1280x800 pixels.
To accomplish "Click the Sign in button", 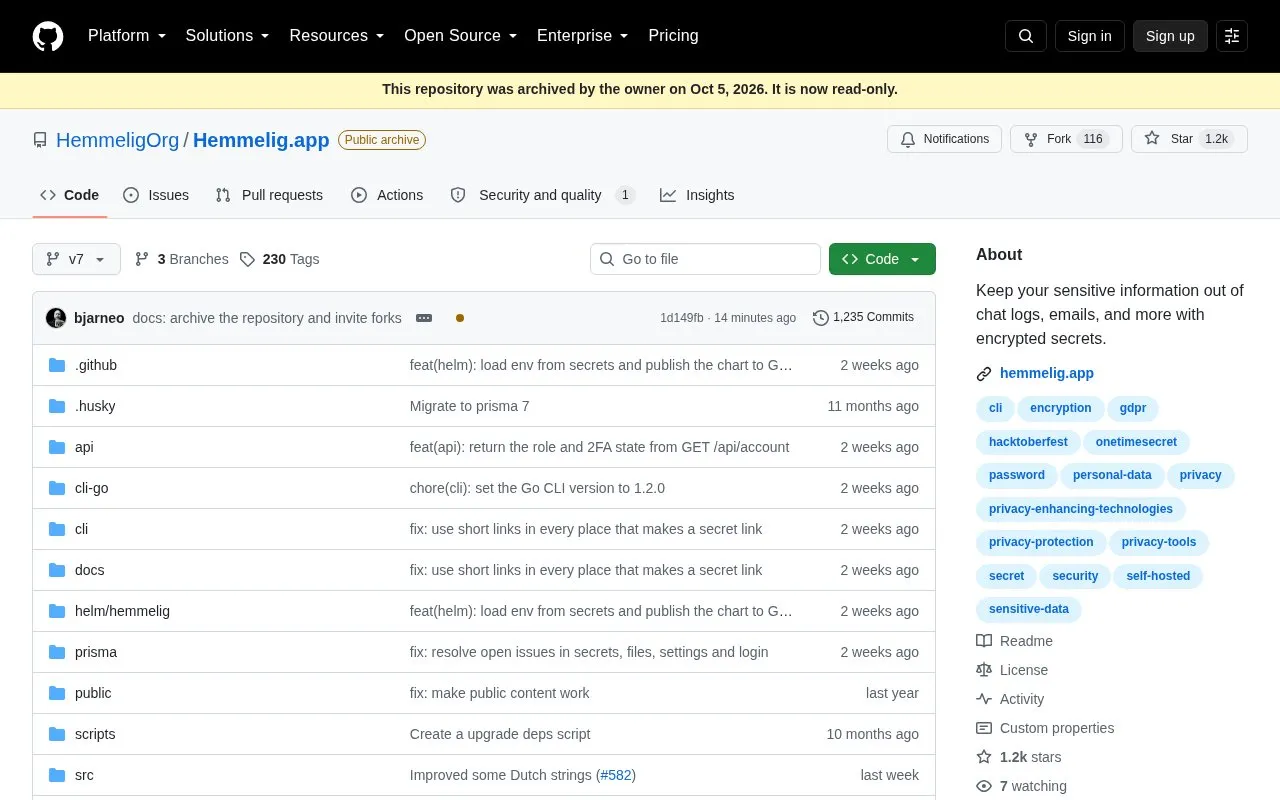I will click(x=1089, y=36).
